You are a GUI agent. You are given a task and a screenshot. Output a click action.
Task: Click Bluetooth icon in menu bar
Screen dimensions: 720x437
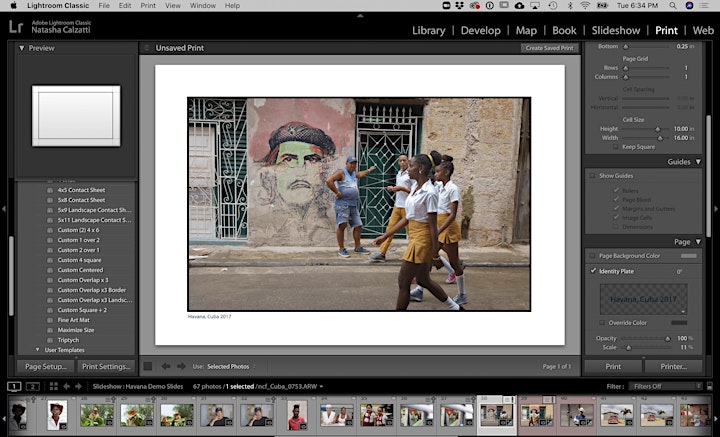tap(570, 6)
